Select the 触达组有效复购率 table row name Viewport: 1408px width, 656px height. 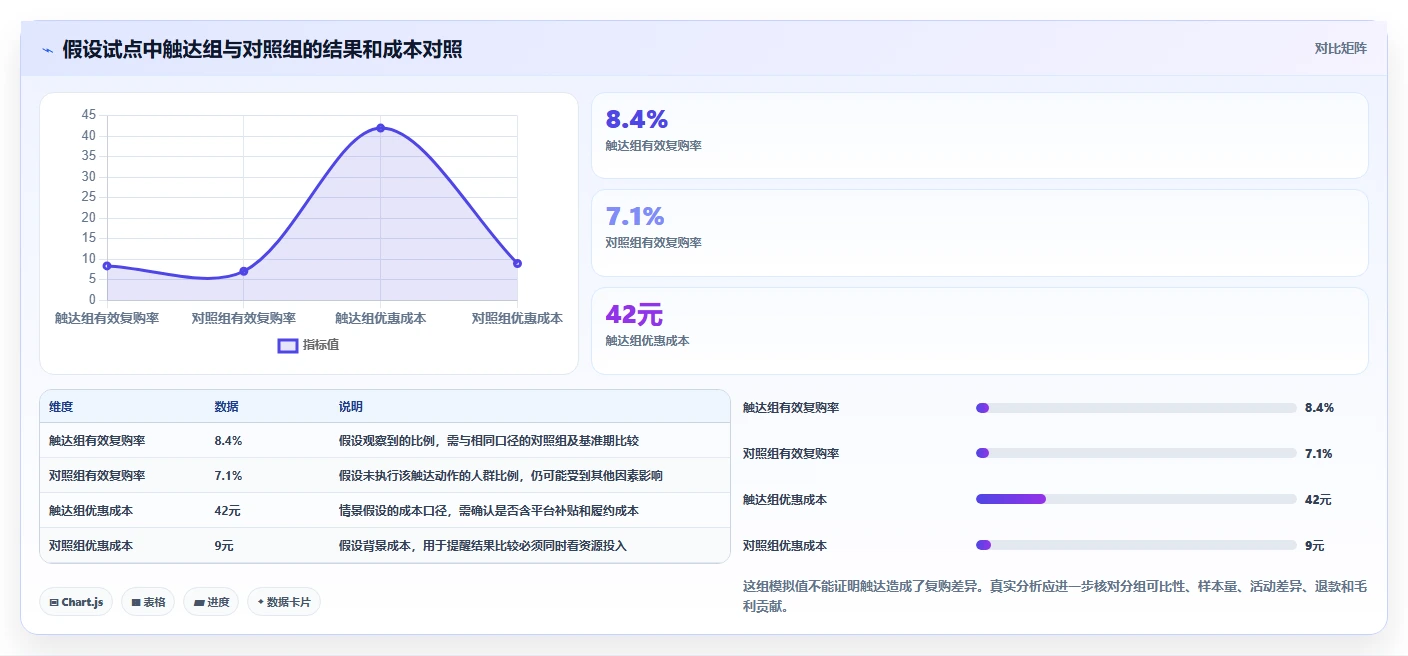(x=97, y=440)
